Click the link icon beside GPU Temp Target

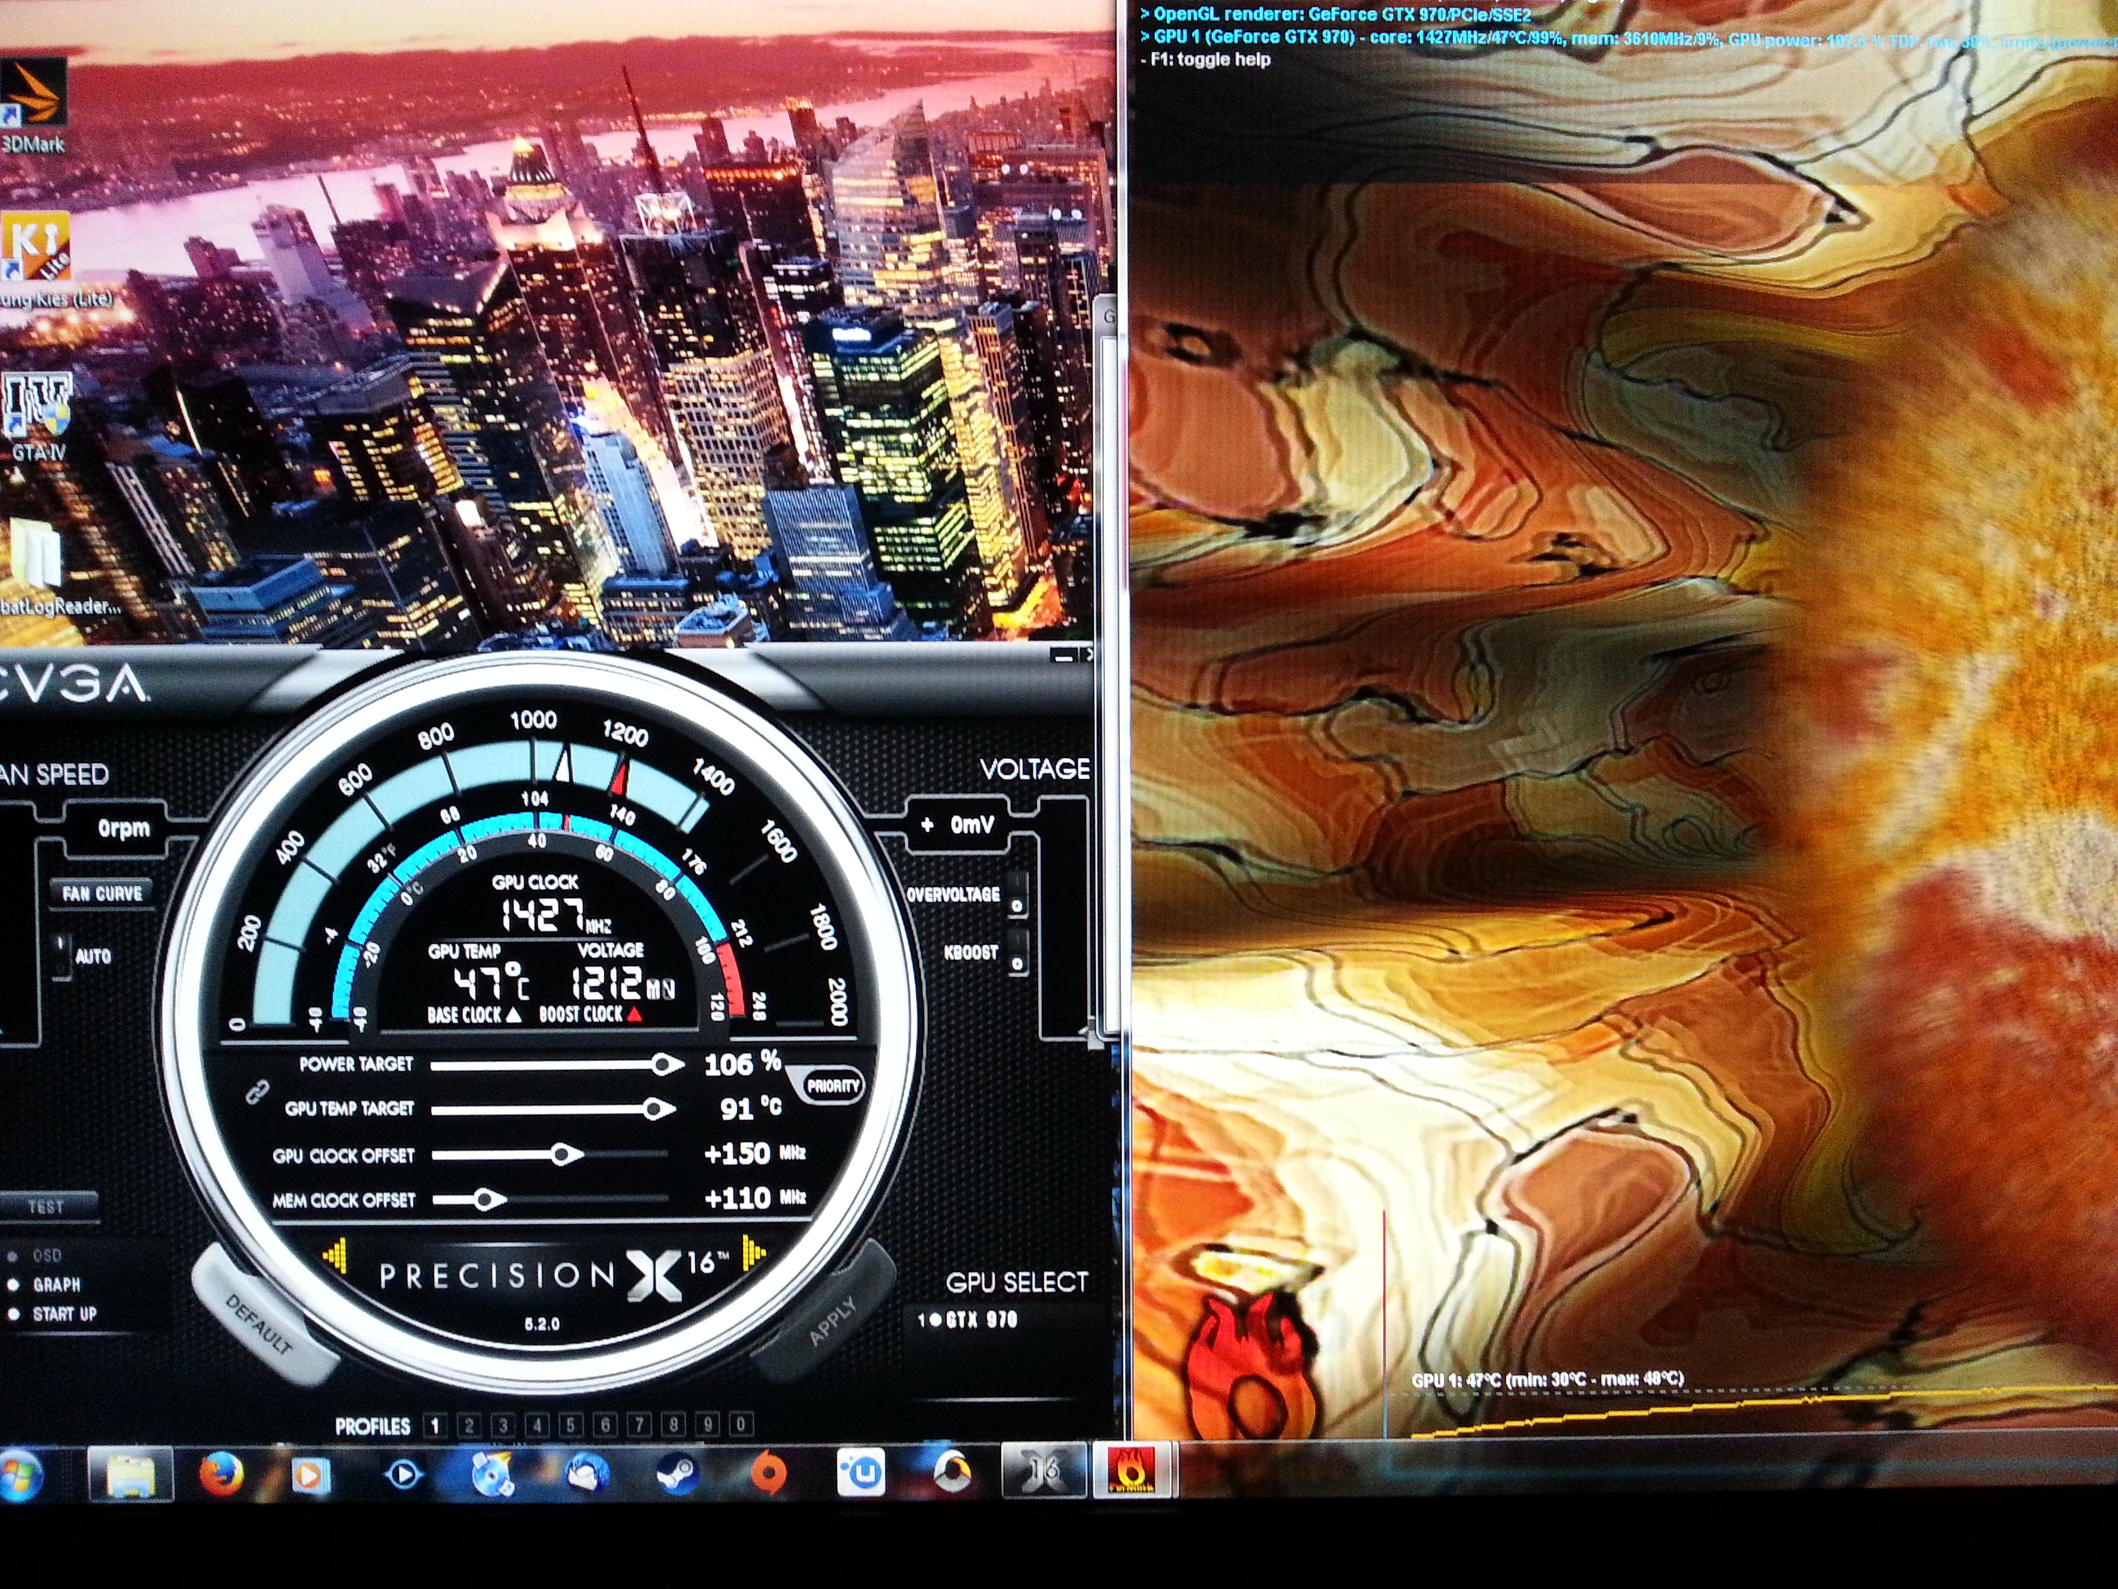255,1093
